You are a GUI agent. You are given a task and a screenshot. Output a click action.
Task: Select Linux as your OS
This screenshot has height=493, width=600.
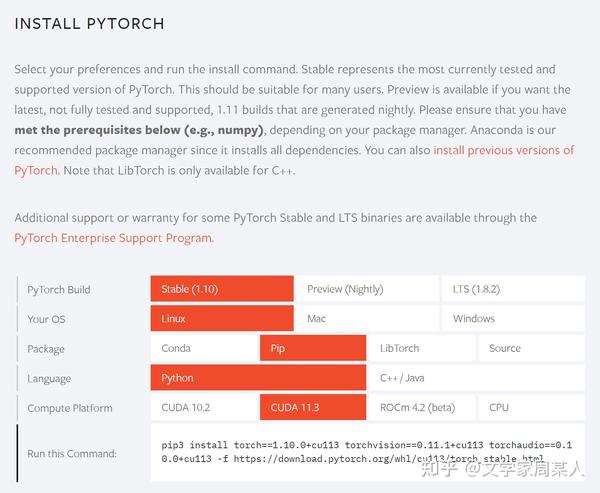click(x=221, y=319)
